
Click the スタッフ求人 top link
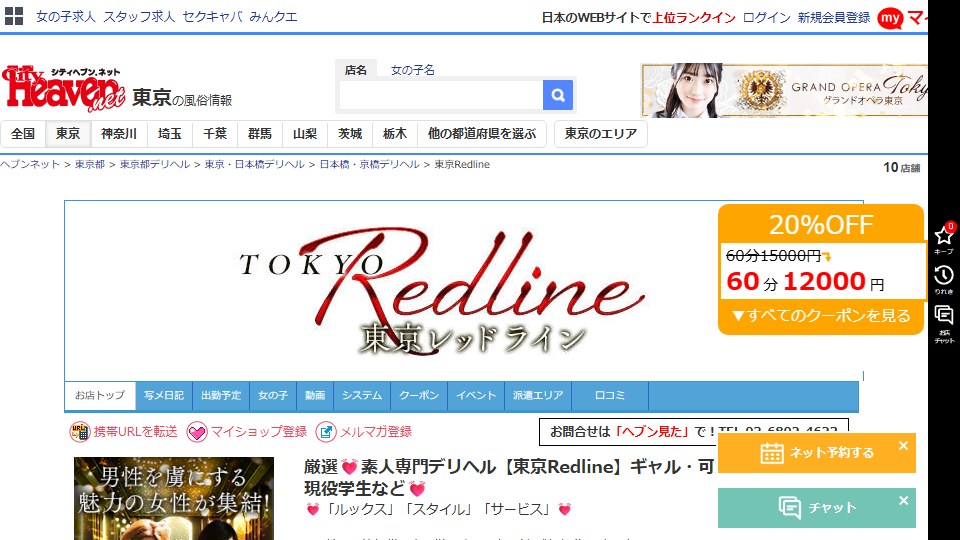tap(139, 17)
